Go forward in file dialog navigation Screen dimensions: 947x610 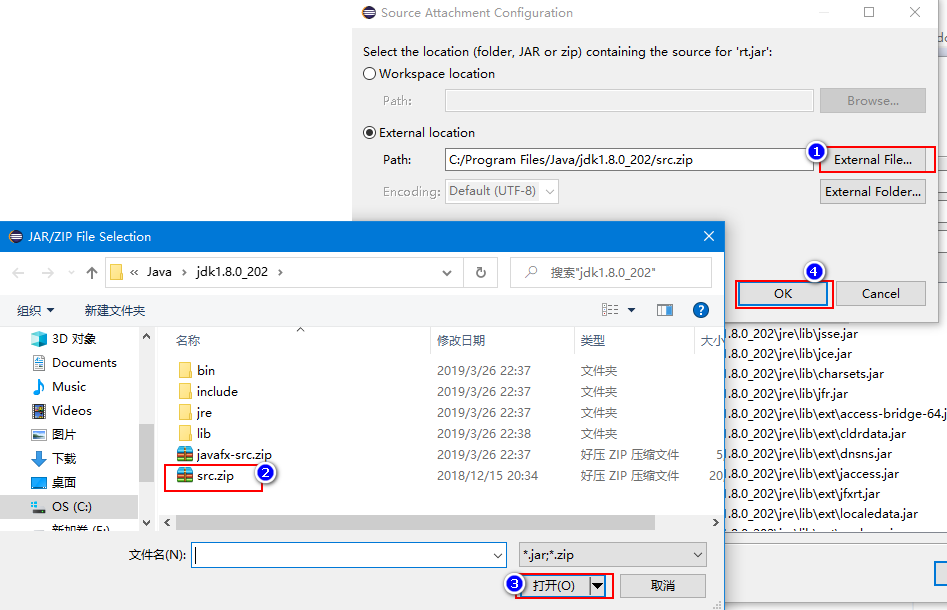point(48,273)
